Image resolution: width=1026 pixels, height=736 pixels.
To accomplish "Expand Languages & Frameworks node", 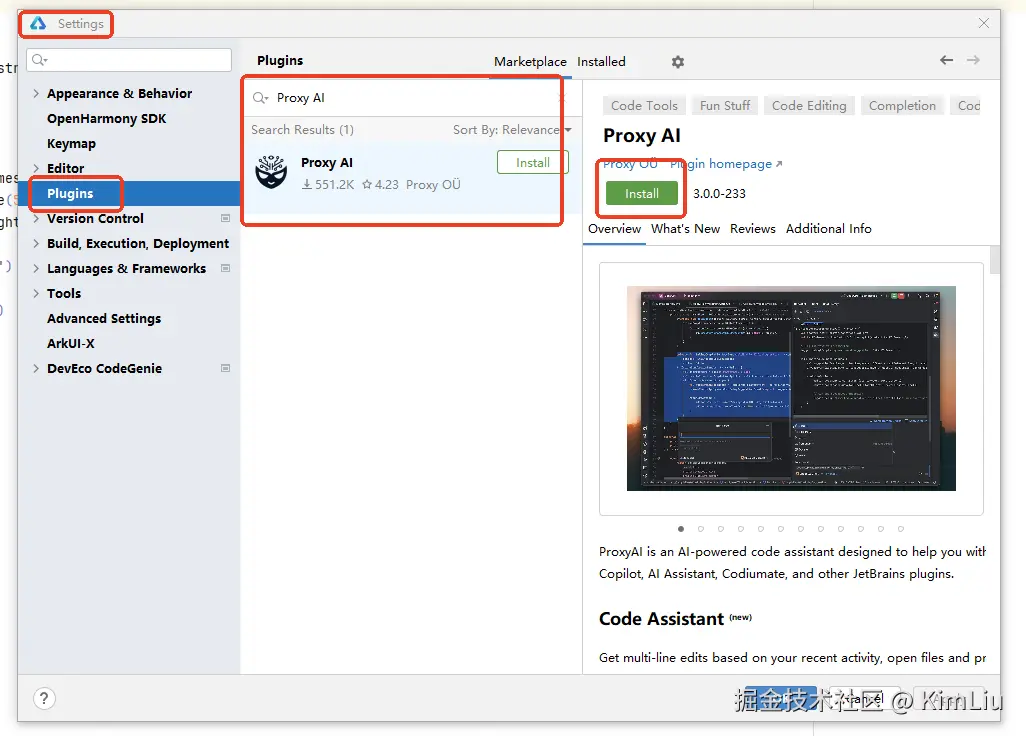I will (36, 268).
